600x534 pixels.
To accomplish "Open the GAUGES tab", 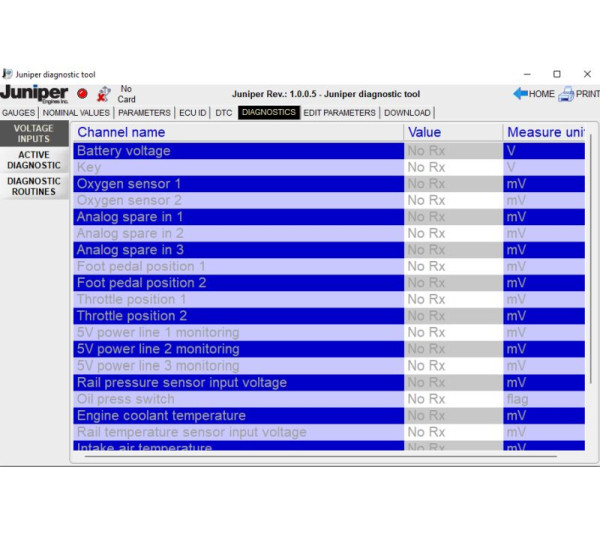I will (18, 113).
